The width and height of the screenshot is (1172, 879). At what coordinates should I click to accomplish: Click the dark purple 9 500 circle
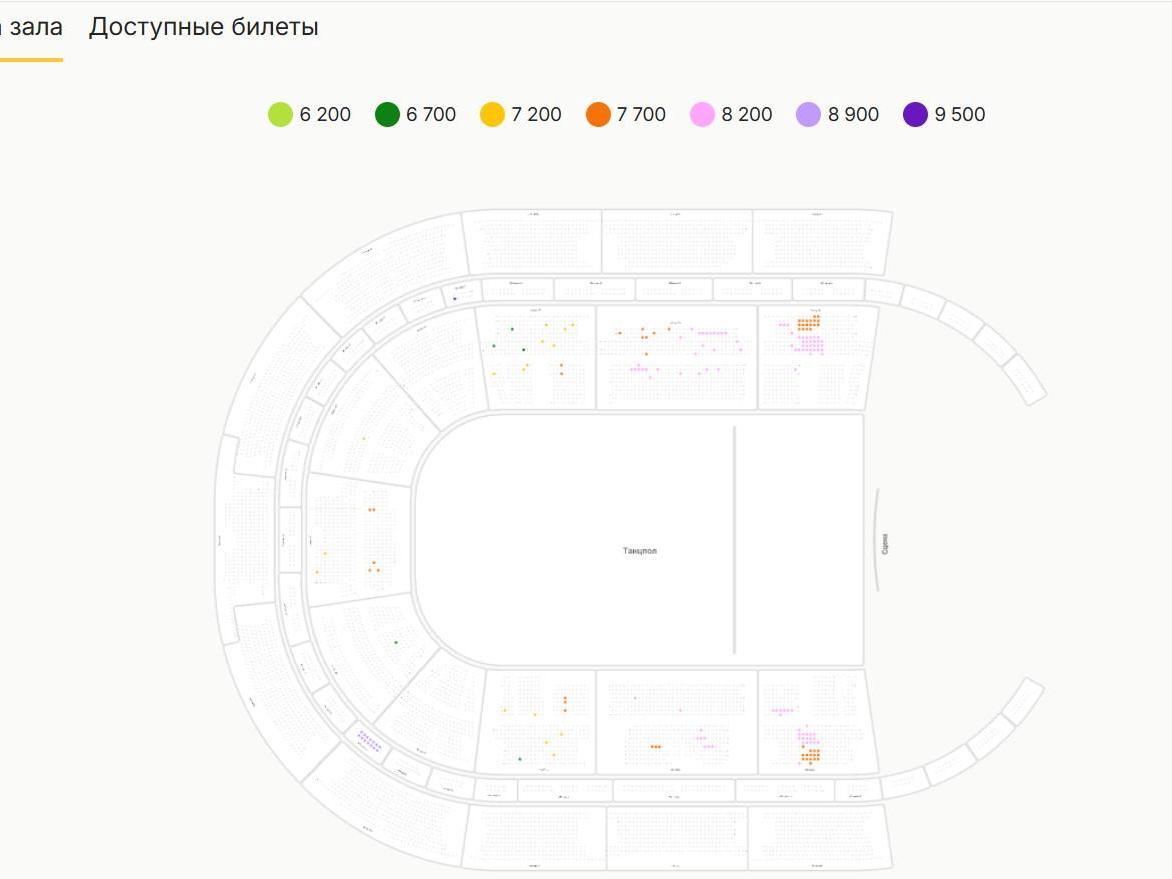915,115
